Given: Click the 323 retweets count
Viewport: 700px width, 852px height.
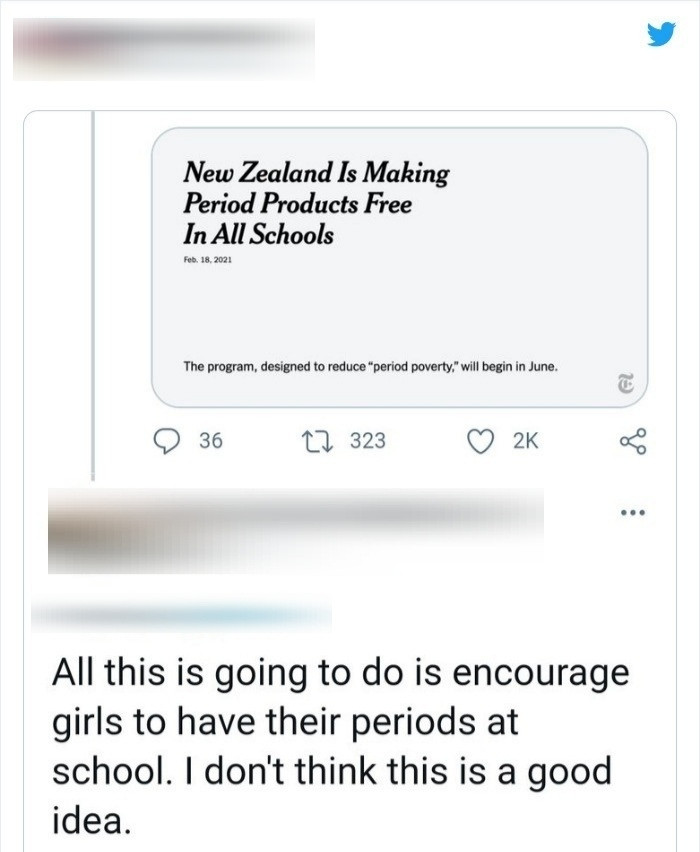Looking at the screenshot, I should pyautogui.click(x=367, y=441).
